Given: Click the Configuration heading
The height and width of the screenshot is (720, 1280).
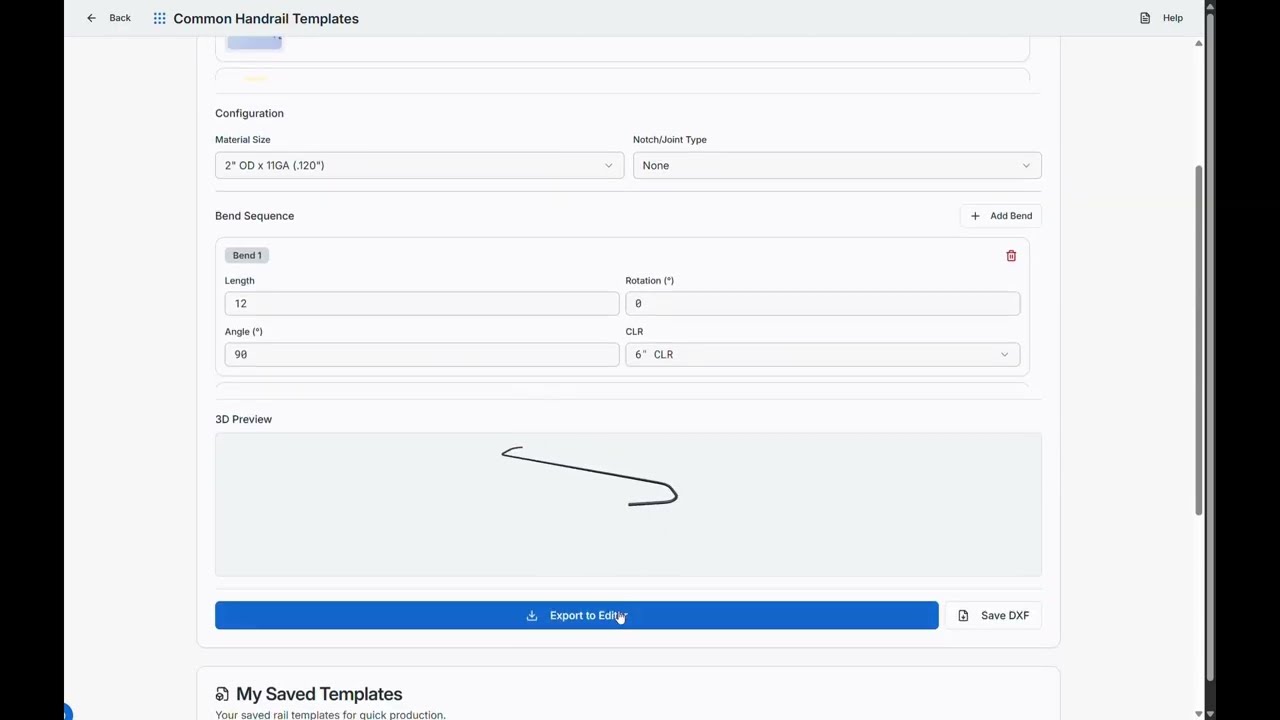Looking at the screenshot, I should pyautogui.click(x=249, y=113).
